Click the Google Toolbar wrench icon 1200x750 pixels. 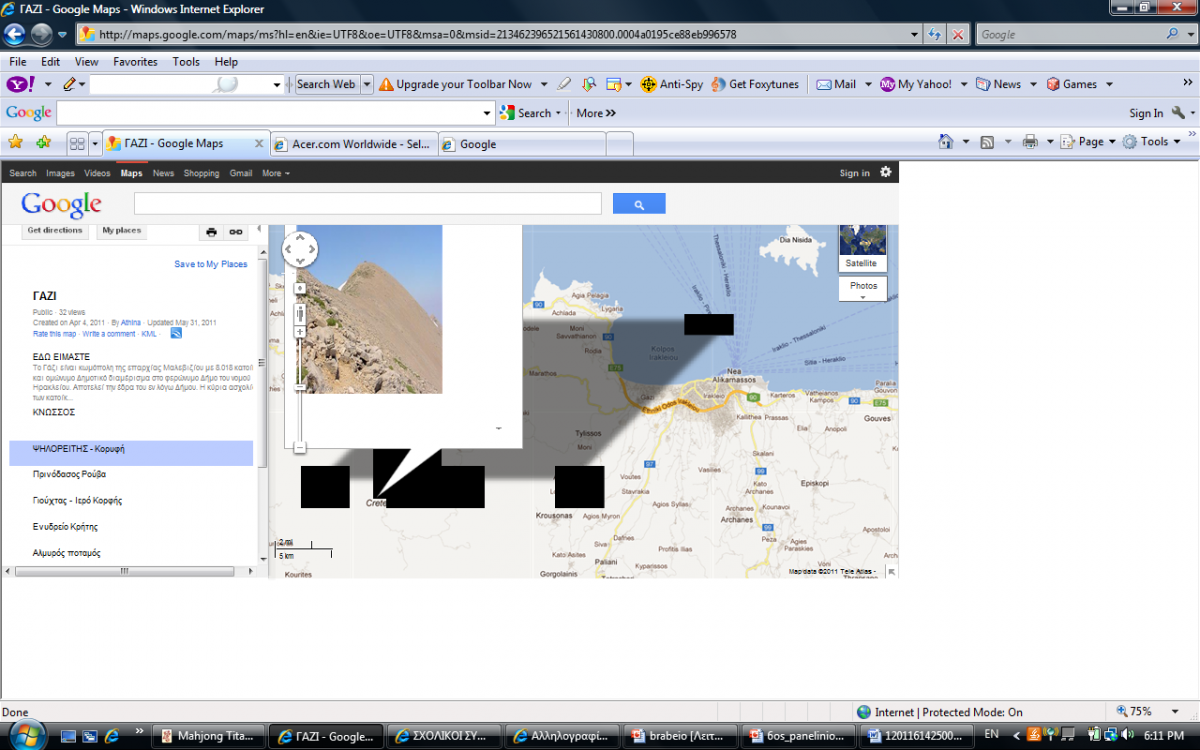(x=1177, y=113)
